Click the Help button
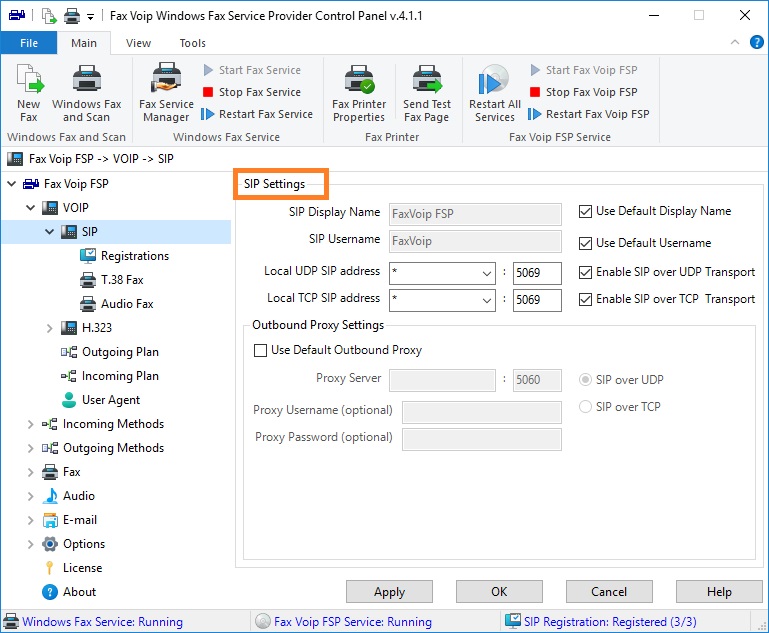 (719, 592)
